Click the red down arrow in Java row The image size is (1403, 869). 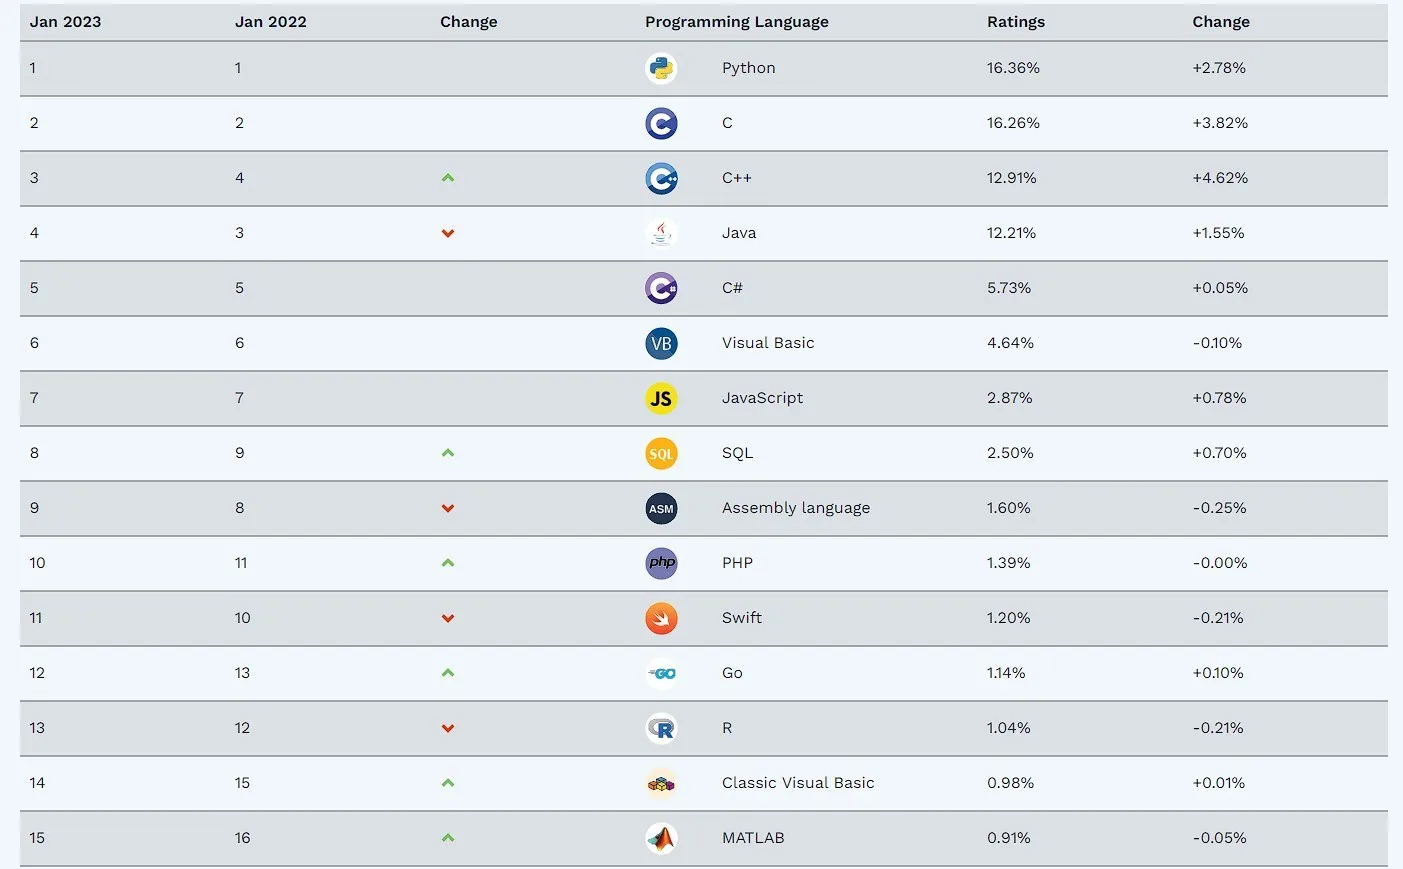(x=448, y=233)
